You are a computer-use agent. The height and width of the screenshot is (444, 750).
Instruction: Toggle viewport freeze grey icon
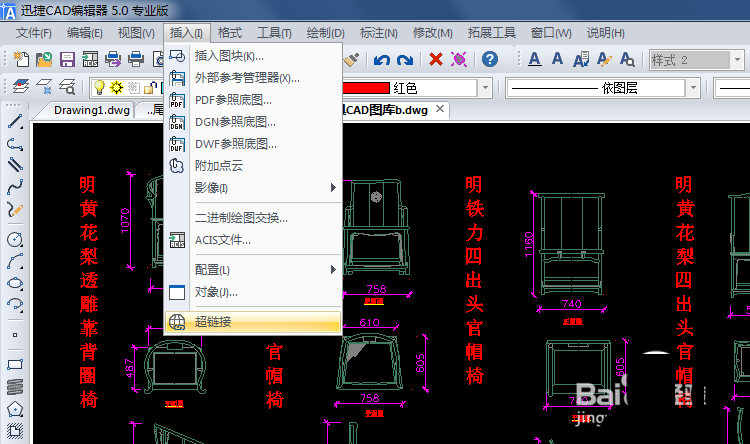pos(133,88)
